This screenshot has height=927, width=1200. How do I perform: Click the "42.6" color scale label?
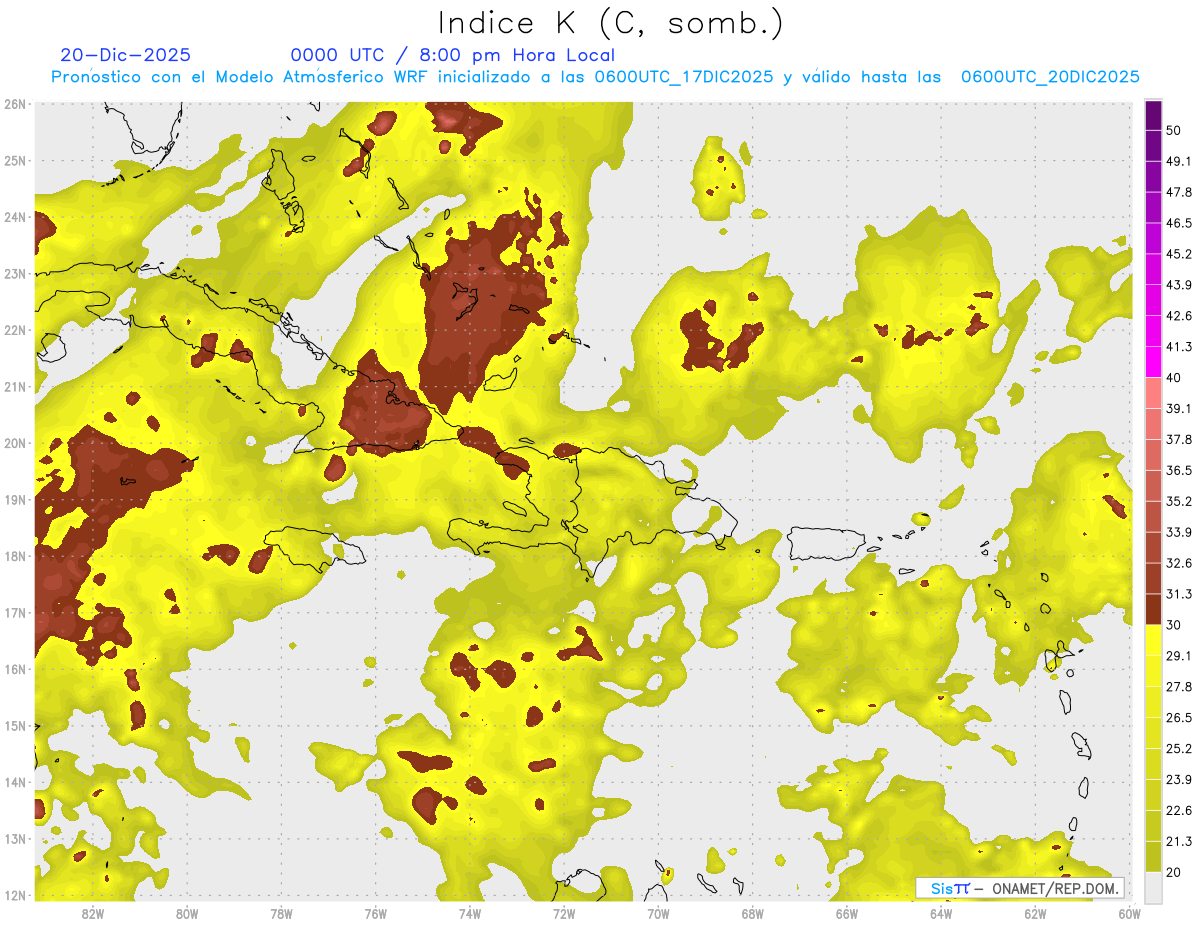[x=1179, y=316]
